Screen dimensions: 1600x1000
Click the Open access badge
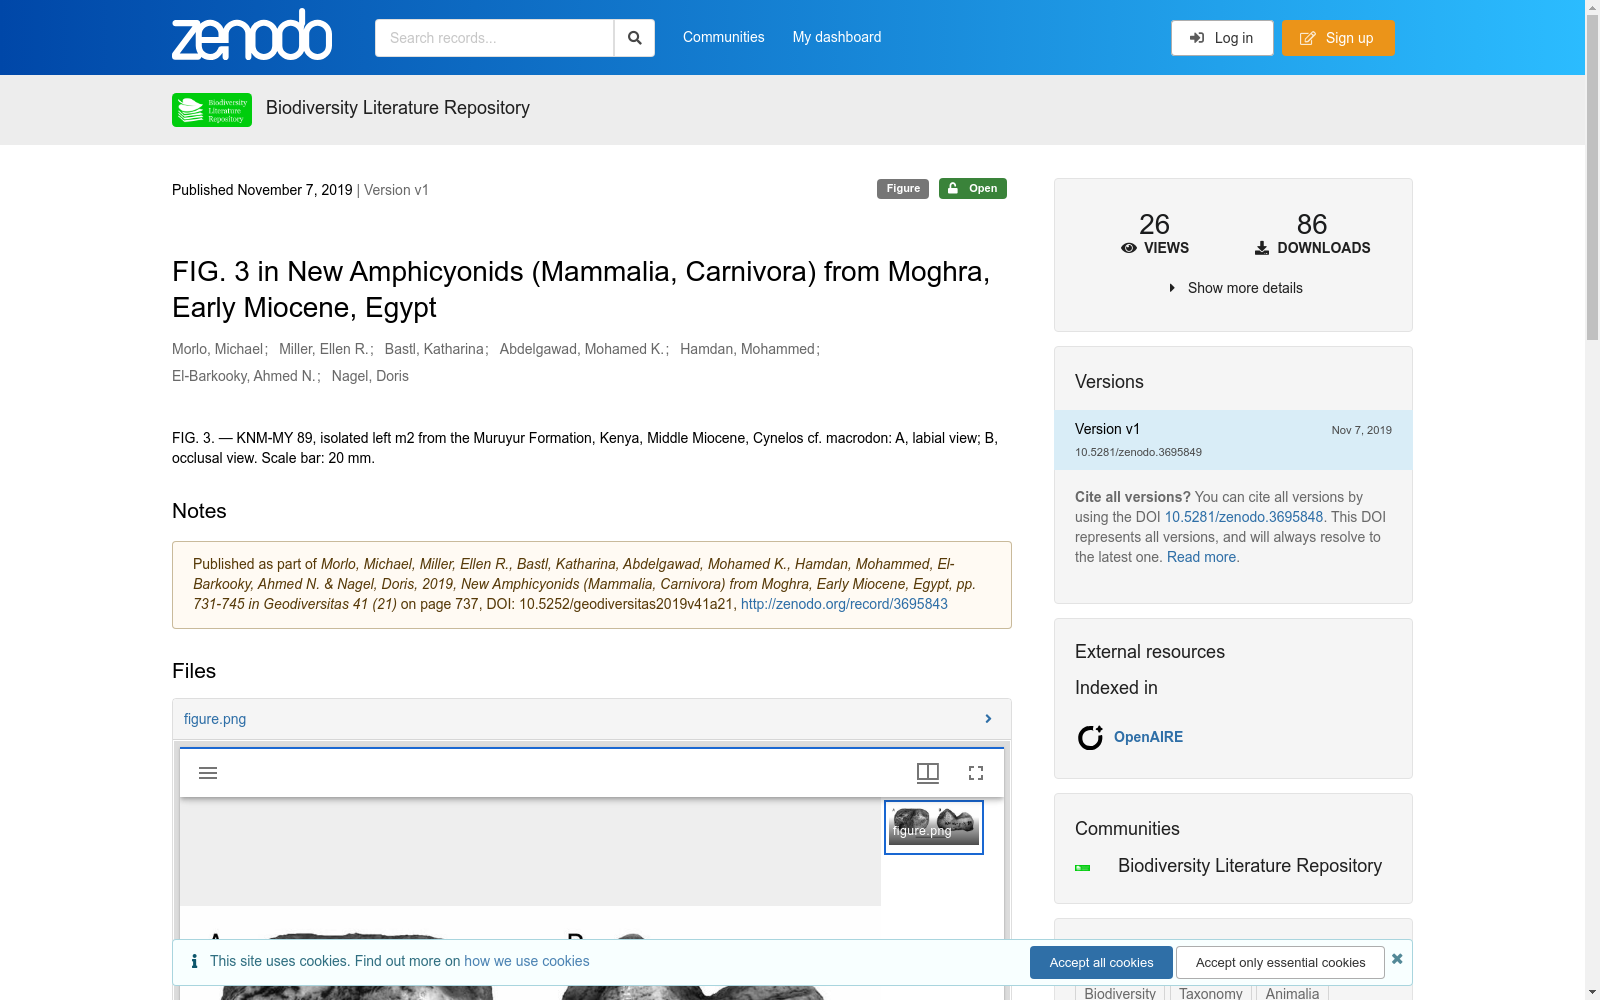coord(973,189)
